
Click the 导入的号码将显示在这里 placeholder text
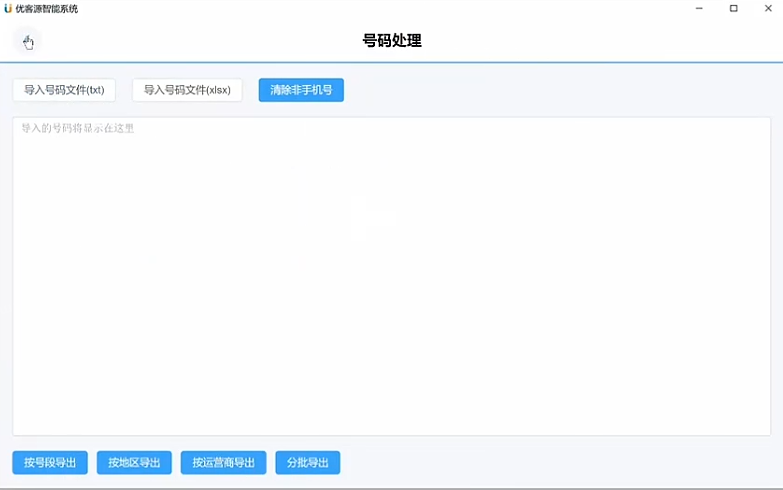(78, 128)
